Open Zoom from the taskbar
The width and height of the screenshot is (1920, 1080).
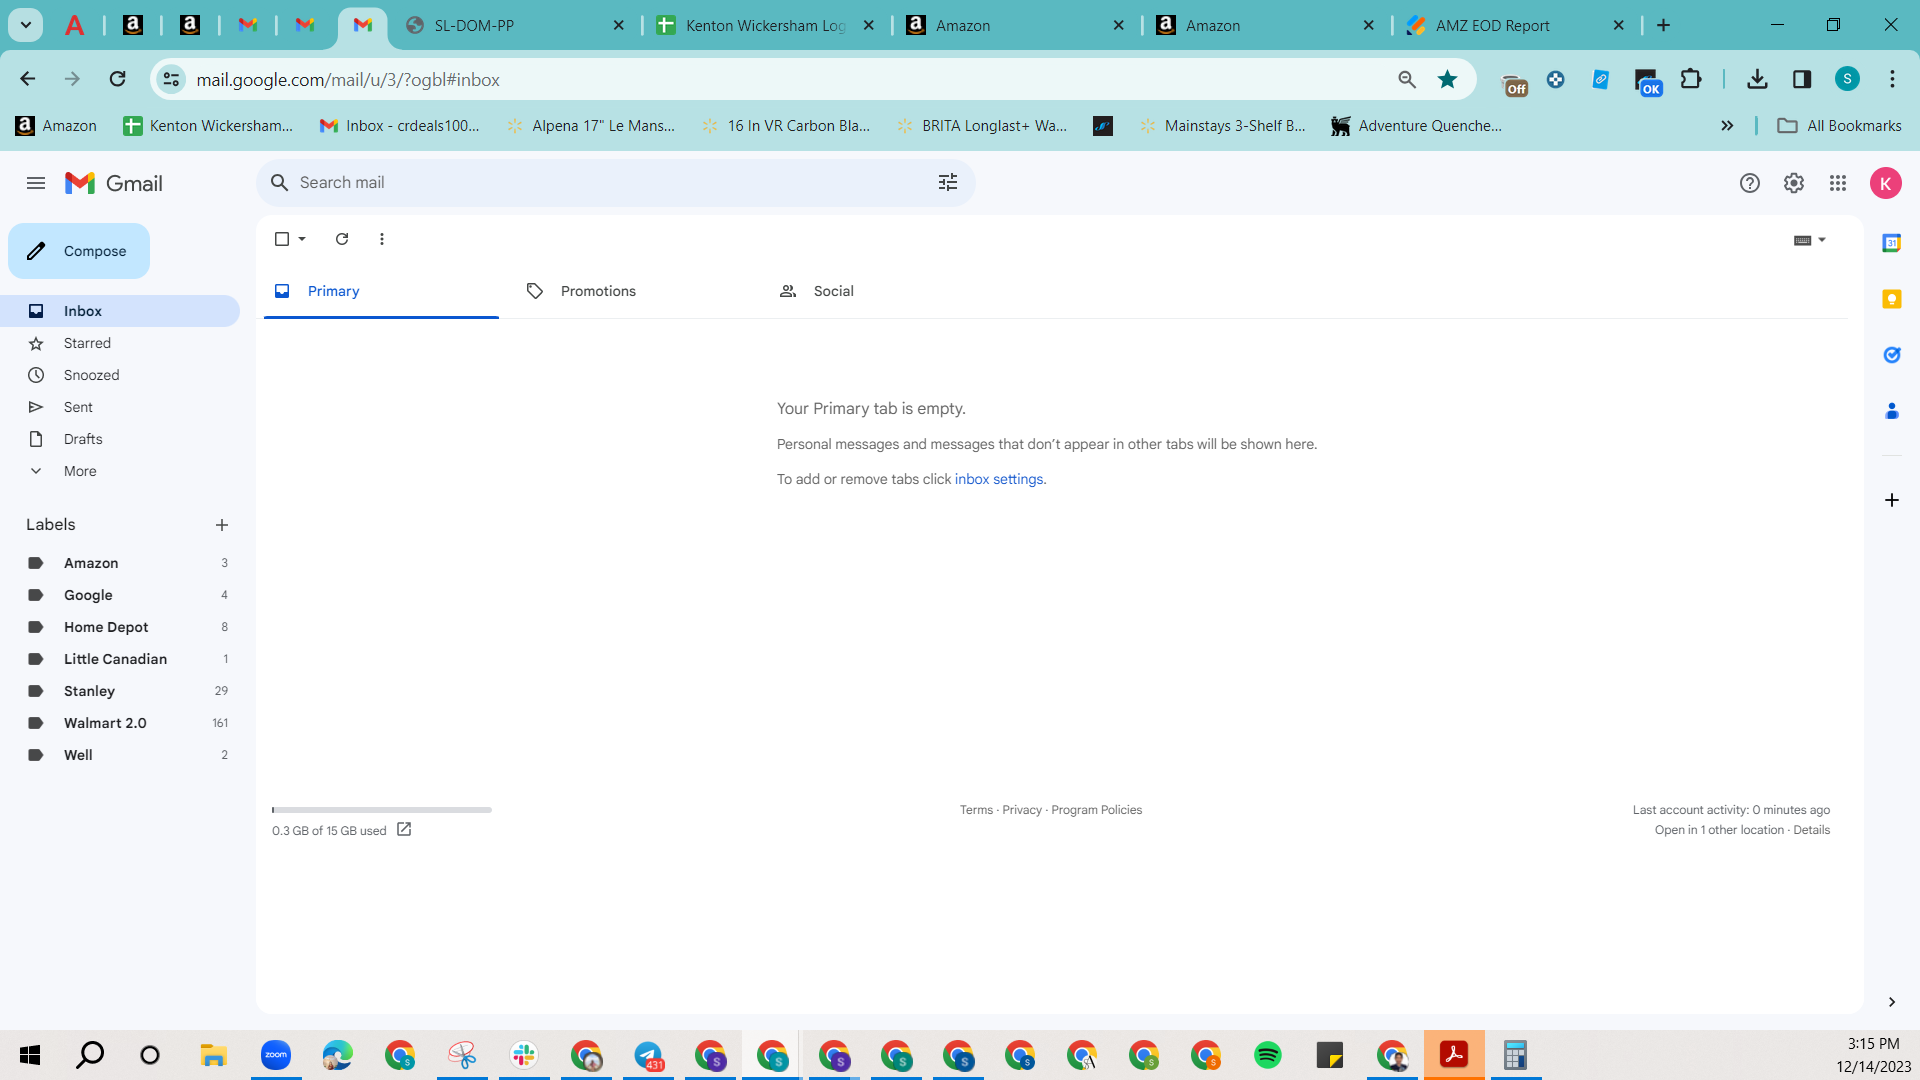[x=276, y=1055]
